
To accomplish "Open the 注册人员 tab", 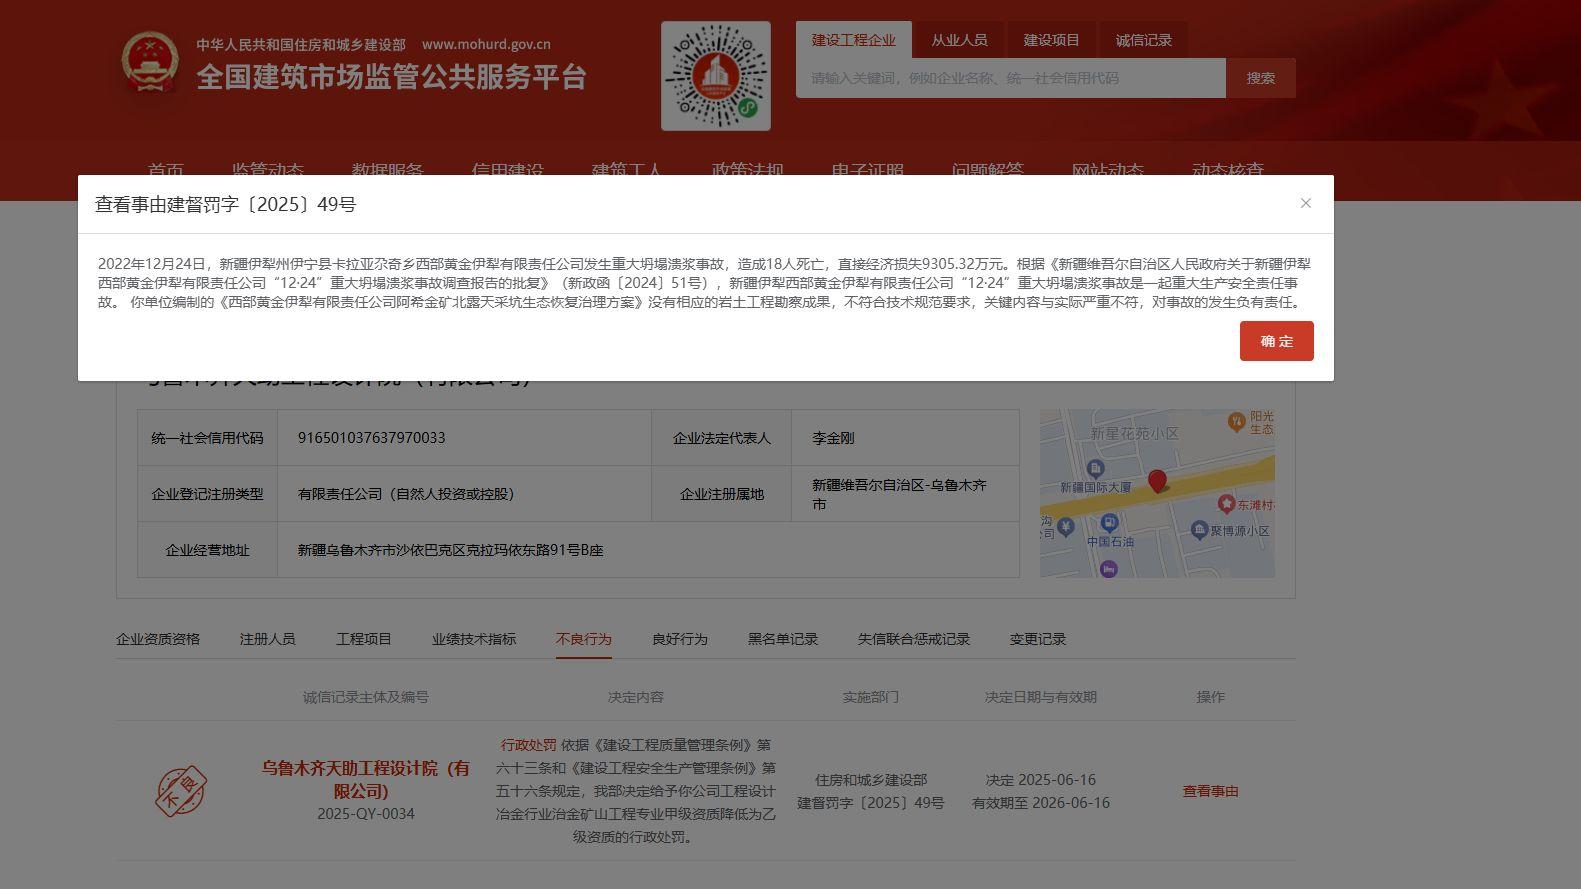I will pos(267,639).
